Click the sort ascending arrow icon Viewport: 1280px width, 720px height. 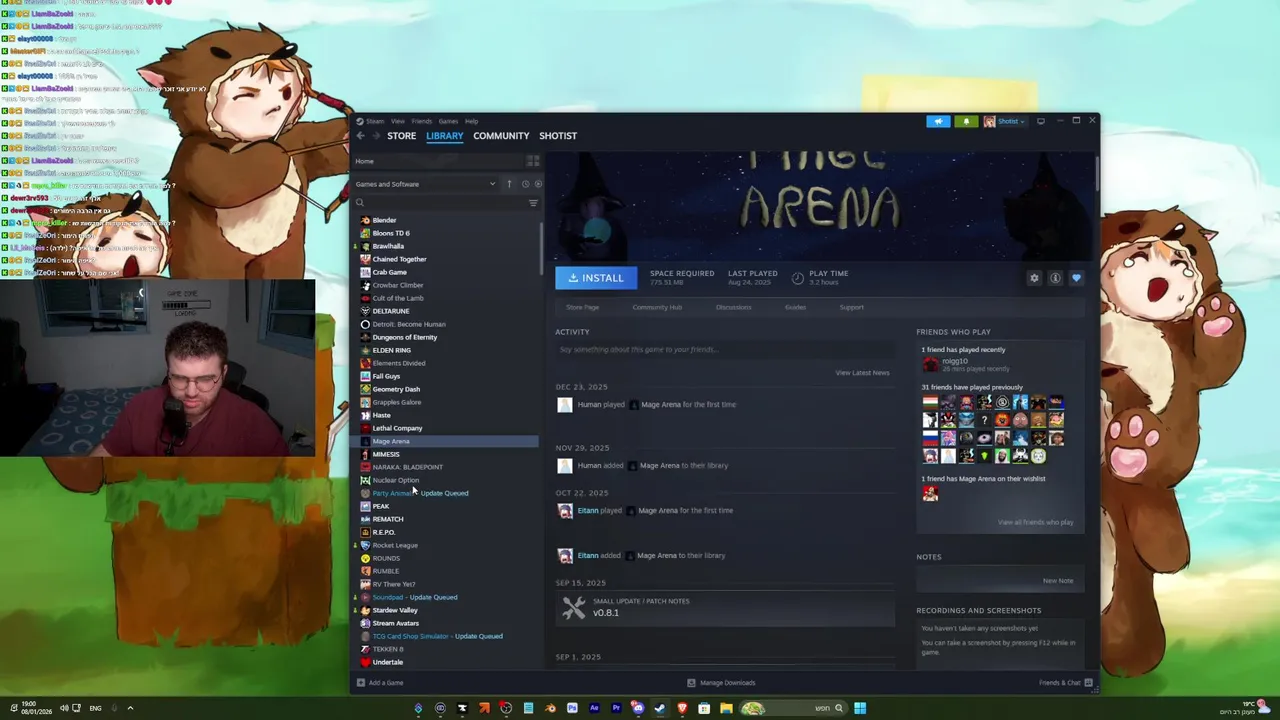point(509,184)
